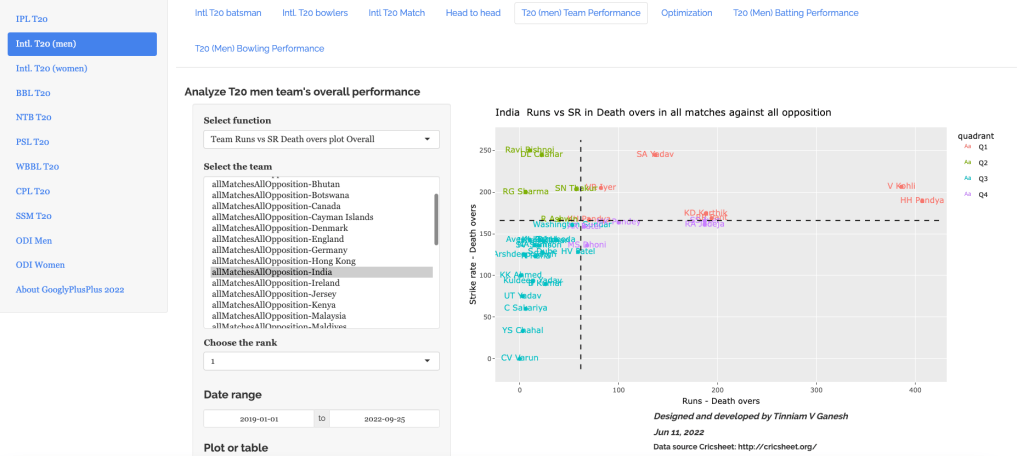Select Intl. T20 (women) in sidebar
Image resolution: width=1023 pixels, height=456 pixels.
(52, 68)
